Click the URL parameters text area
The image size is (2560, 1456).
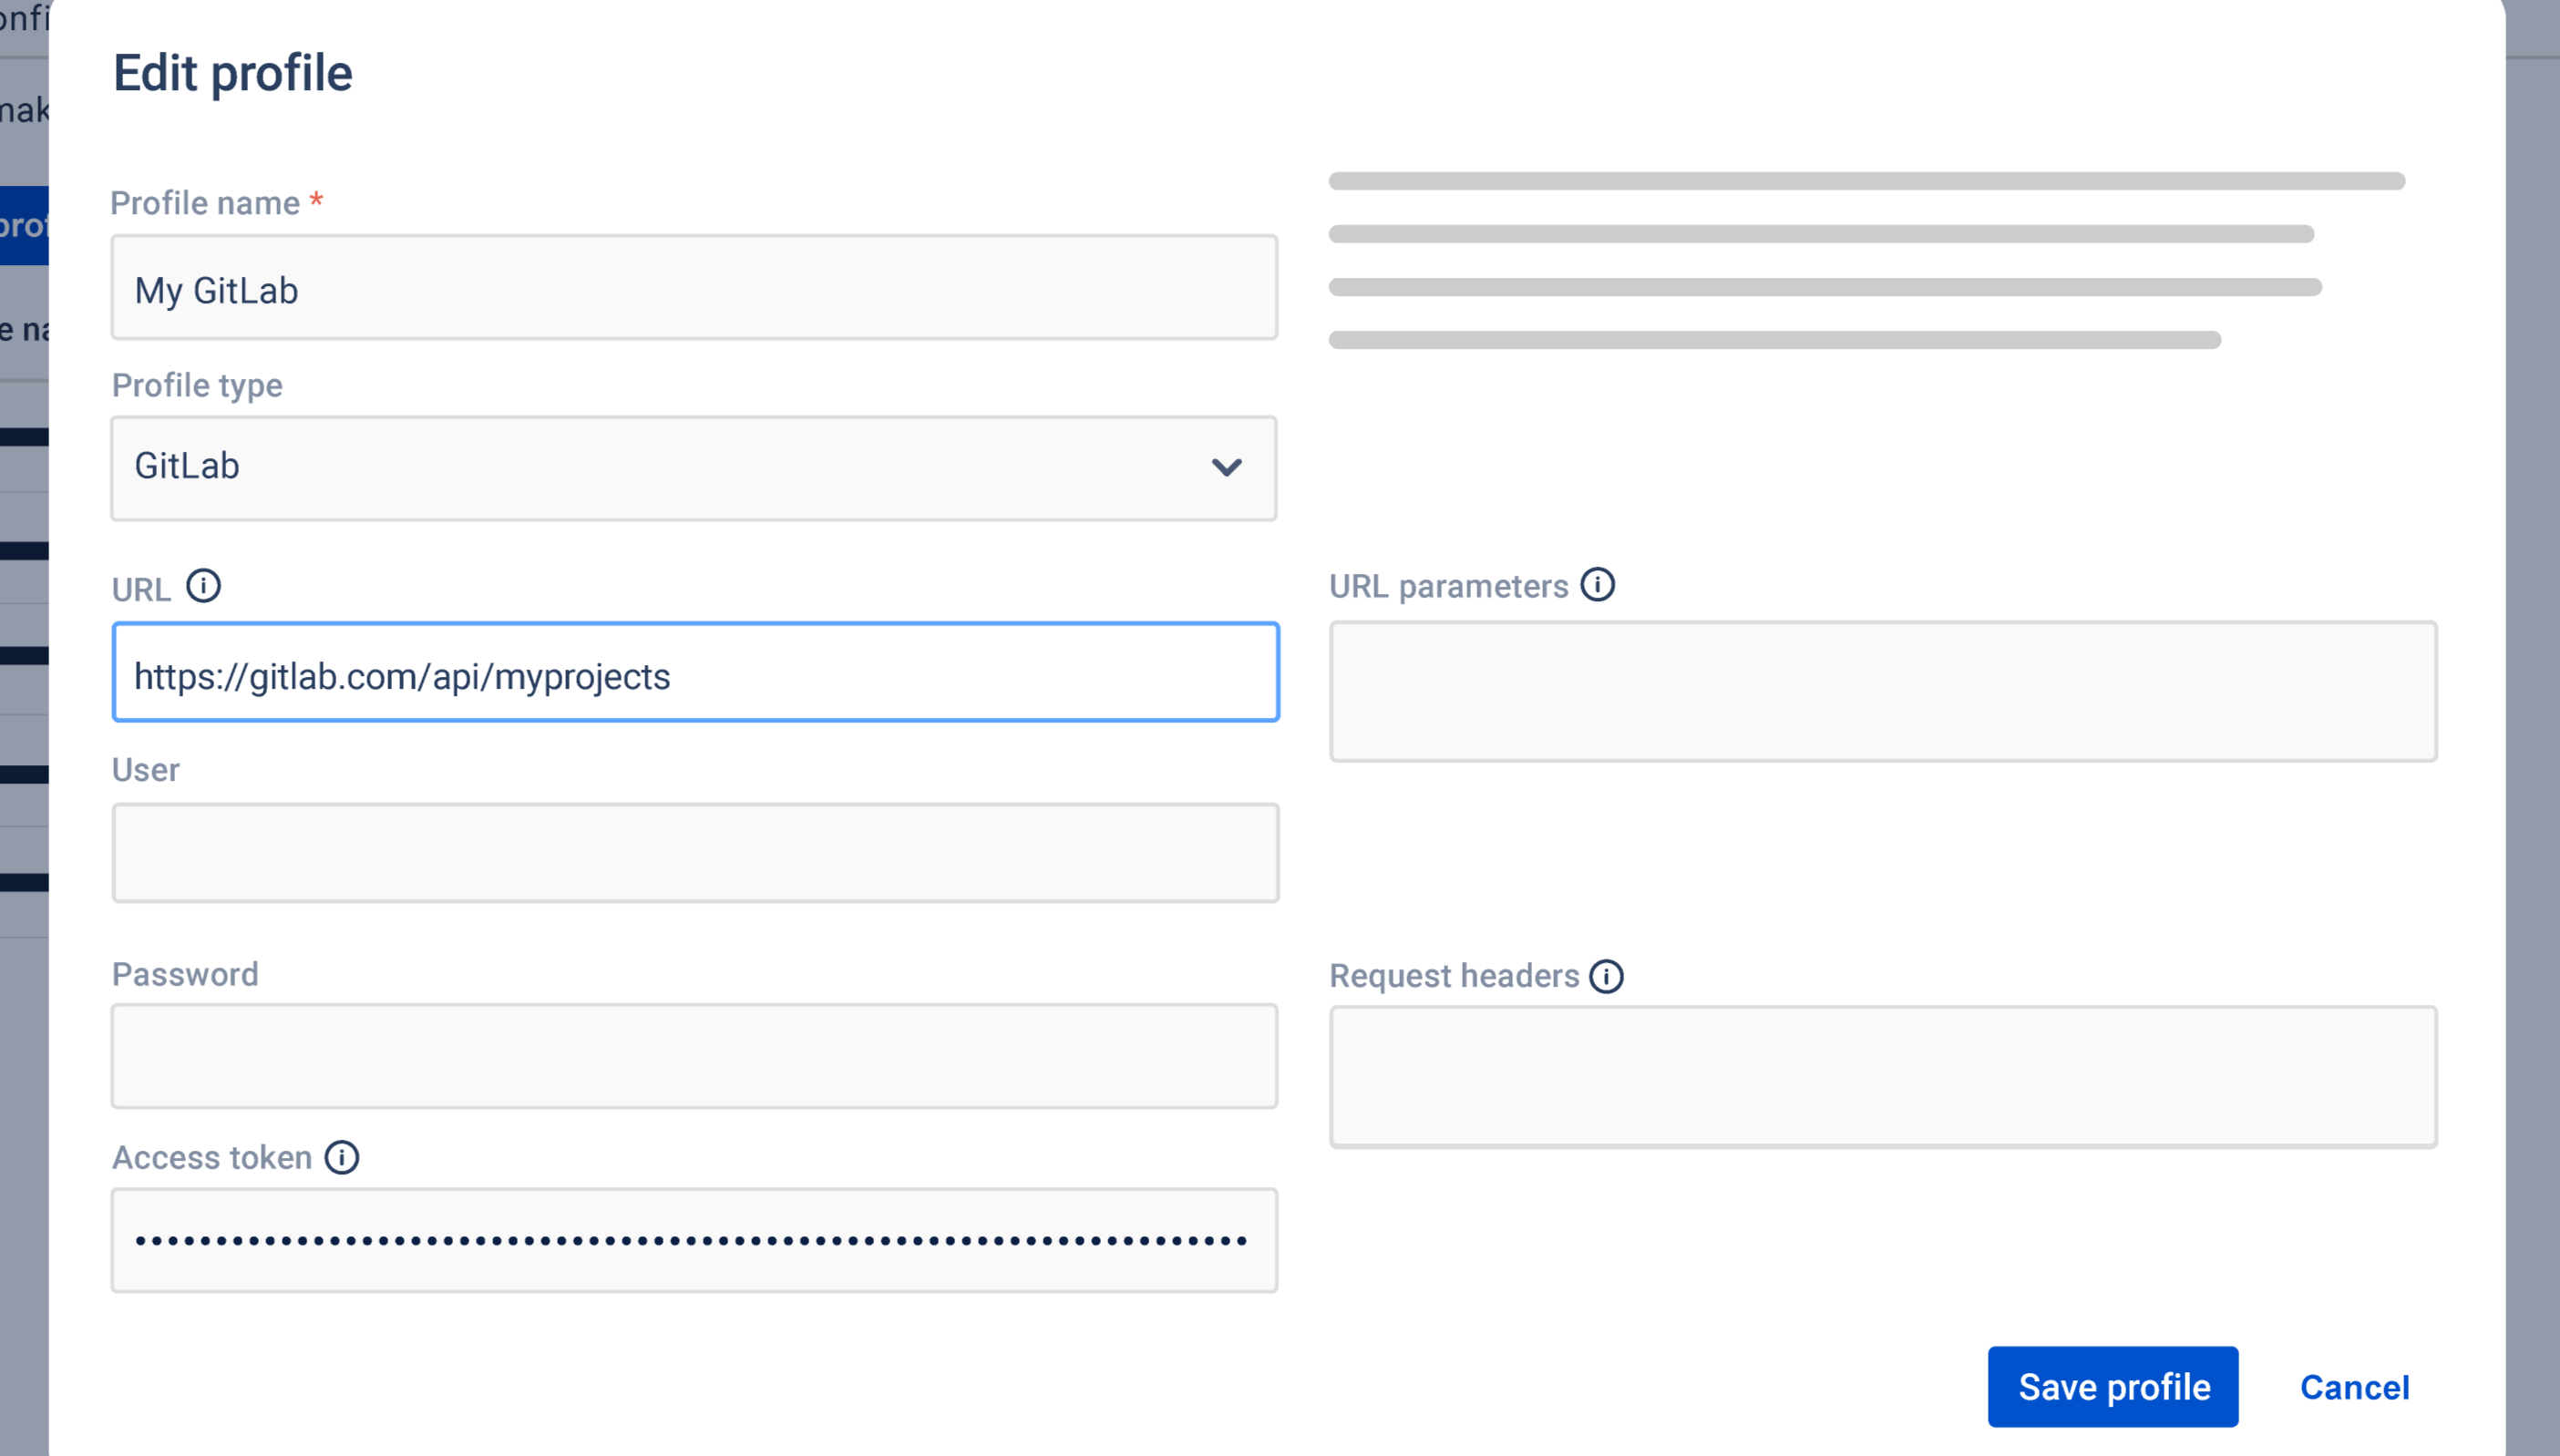click(x=1882, y=692)
